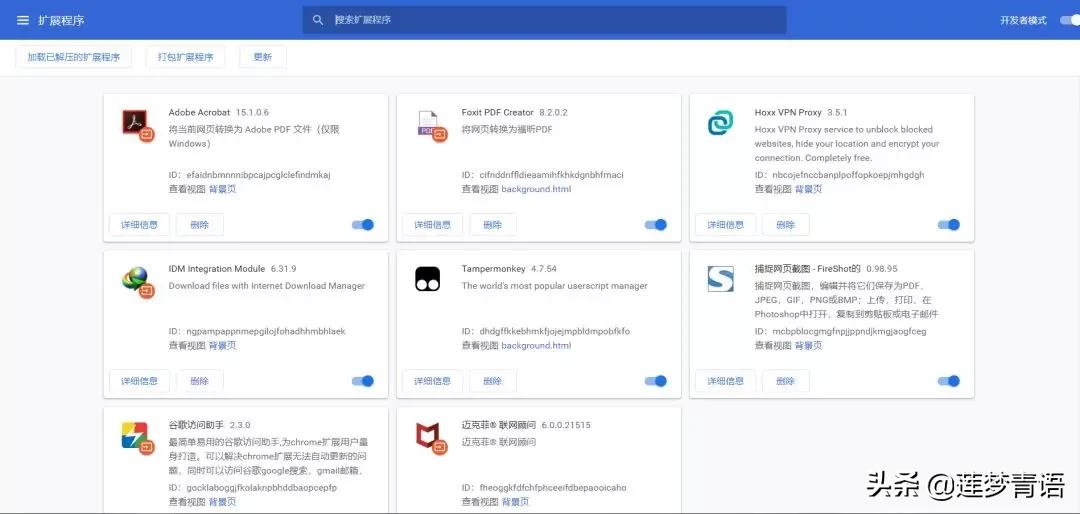Image resolution: width=1080 pixels, height=514 pixels.
Task: Open 详细信息 for FireShot extension
Action: click(725, 381)
